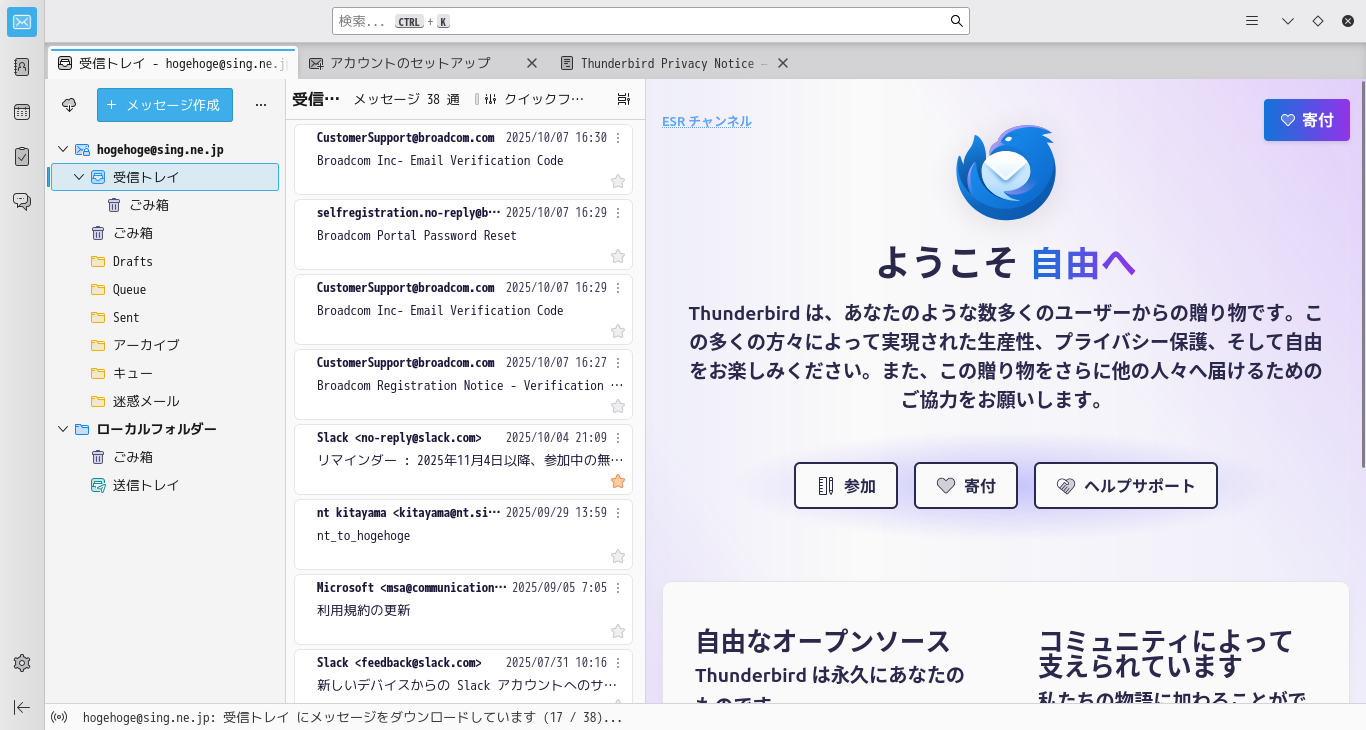Image resolution: width=1366 pixels, height=730 pixels.
Task: Select the 受信トレイ folder in tree
Action: tap(164, 177)
